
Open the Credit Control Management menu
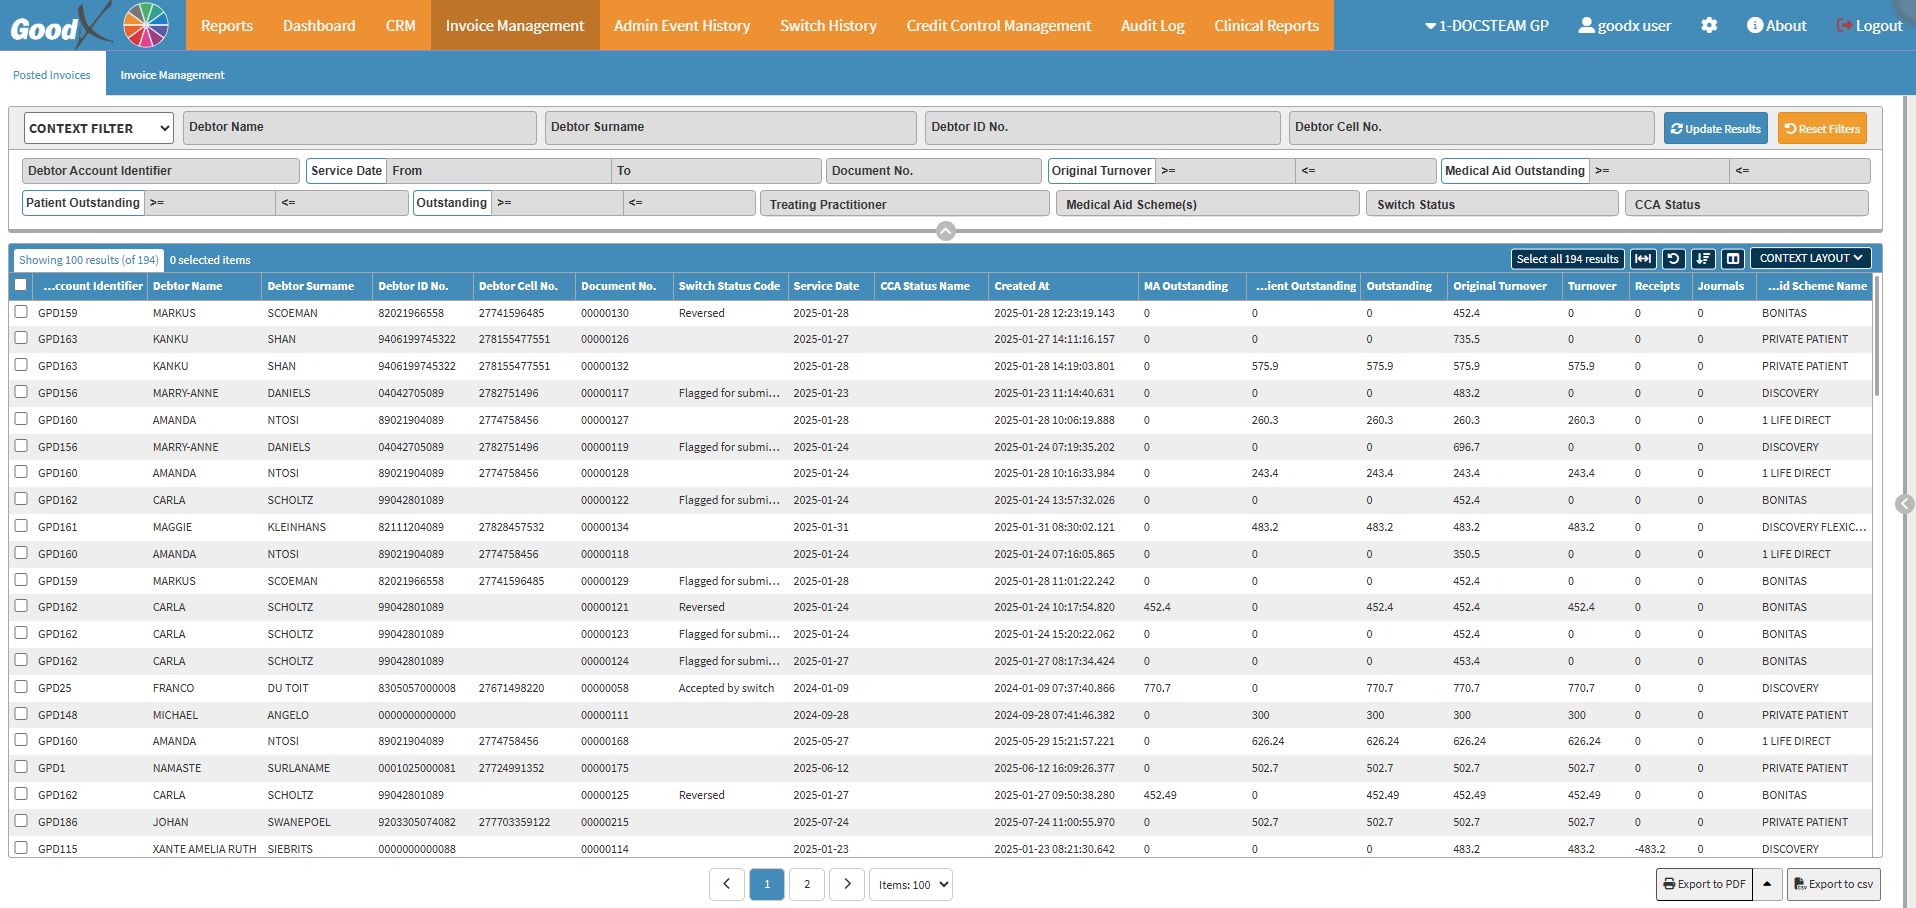(x=998, y=26)
